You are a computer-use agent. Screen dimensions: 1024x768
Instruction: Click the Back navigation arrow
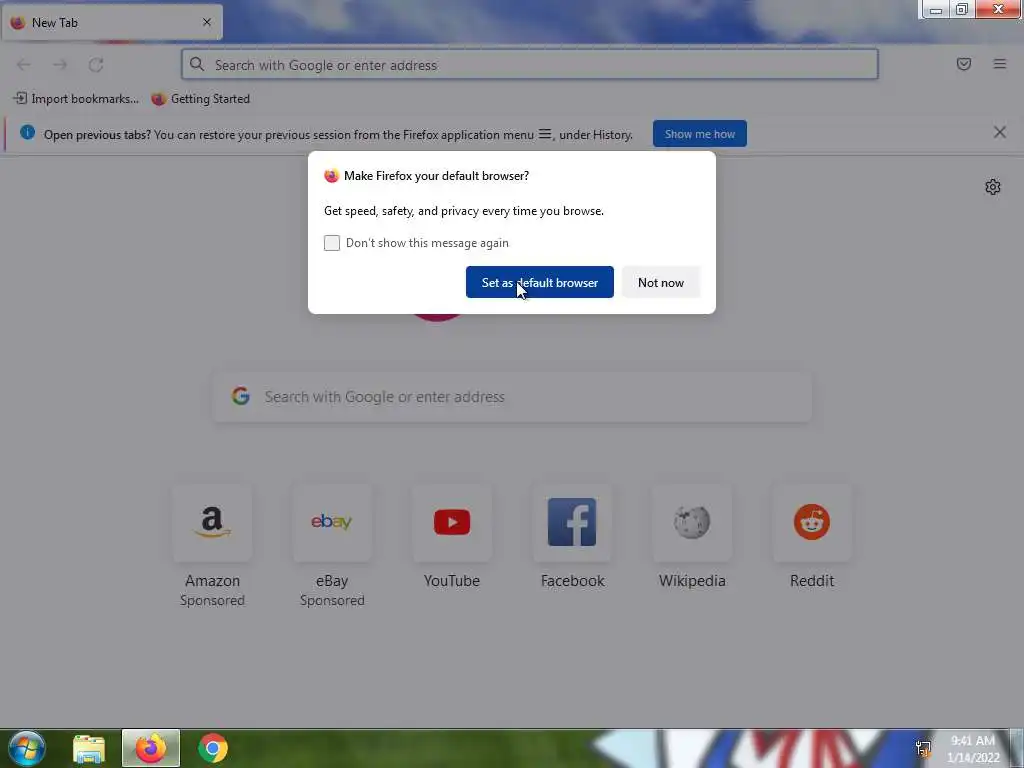pyautogui.click(x=24, y=65)
